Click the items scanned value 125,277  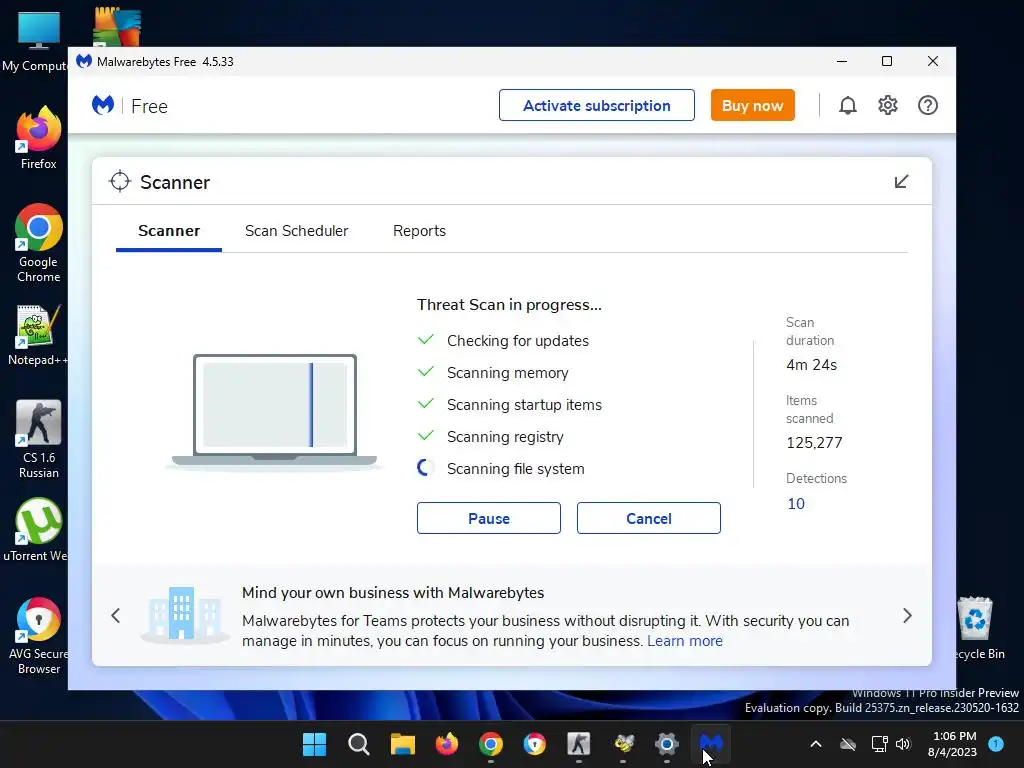click(x=814, y=443)
